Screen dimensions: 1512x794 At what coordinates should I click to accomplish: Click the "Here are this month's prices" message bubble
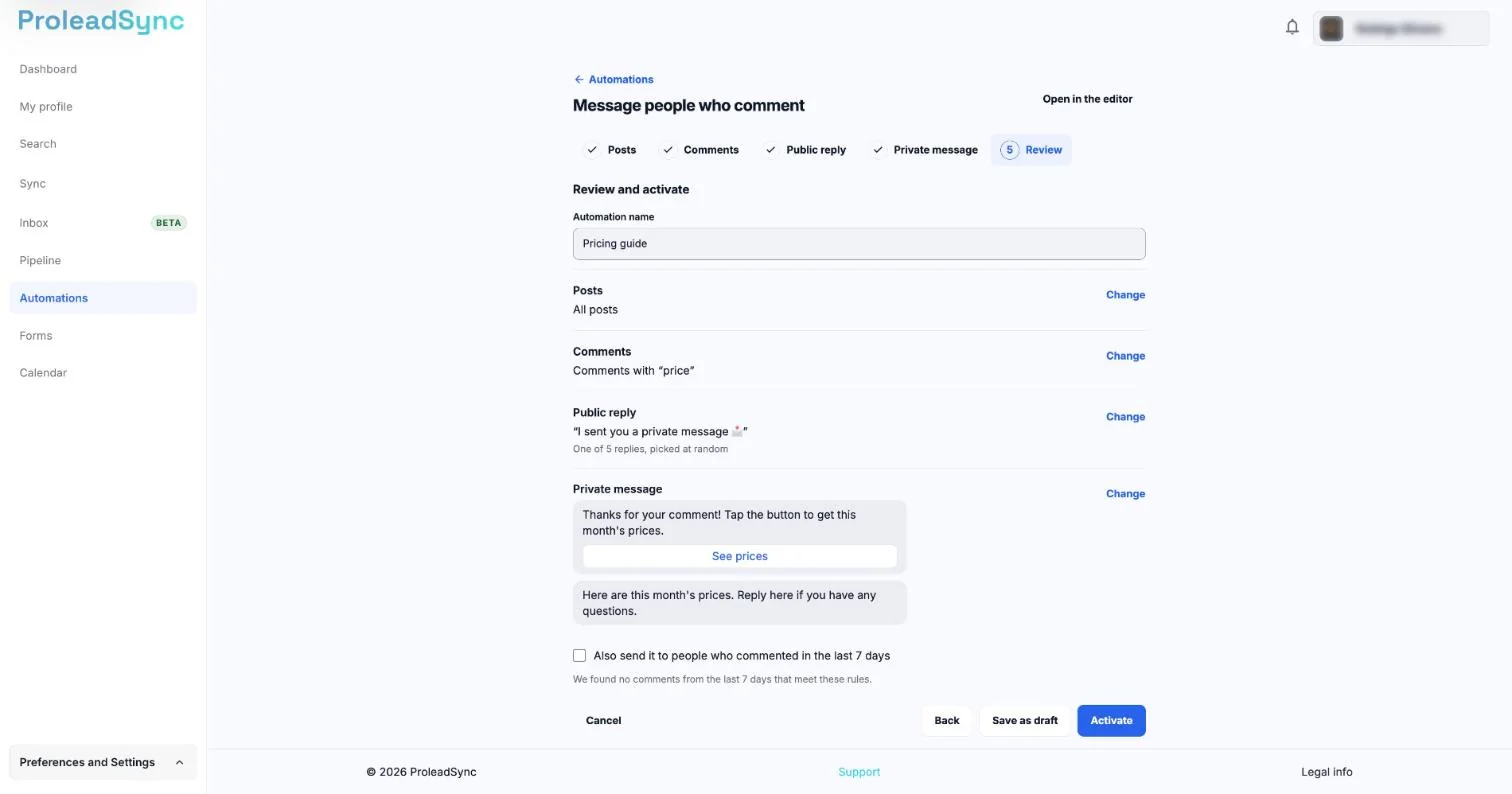[740, 603]
